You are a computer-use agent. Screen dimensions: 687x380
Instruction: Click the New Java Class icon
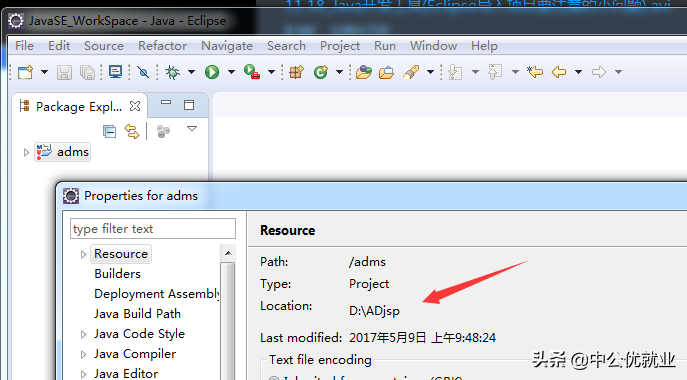click(320, 72)
